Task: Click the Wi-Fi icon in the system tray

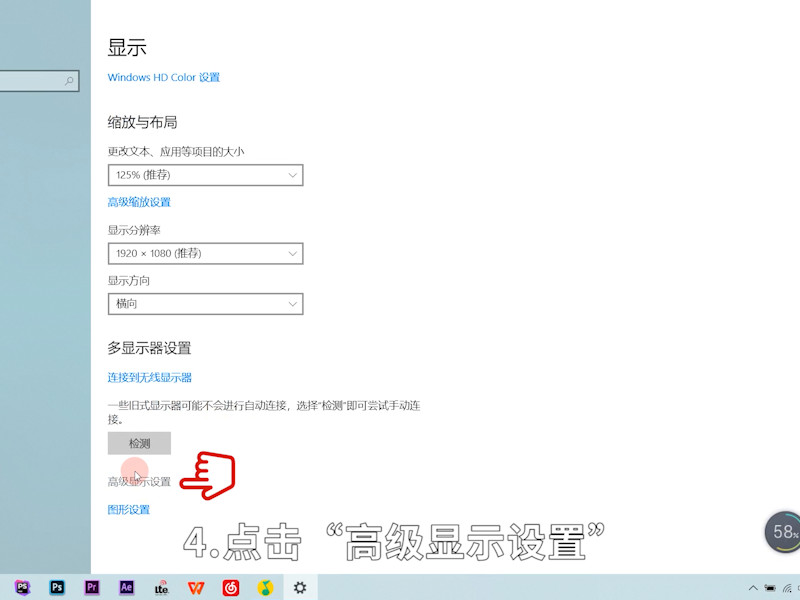Action: point(788,589)
